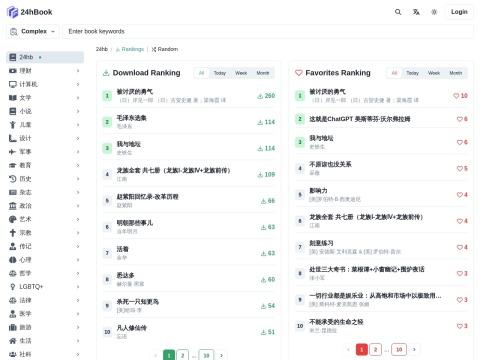
Task: Click the 宗教 cross icon
Action: pyautogui.click(x=13, y=233)
